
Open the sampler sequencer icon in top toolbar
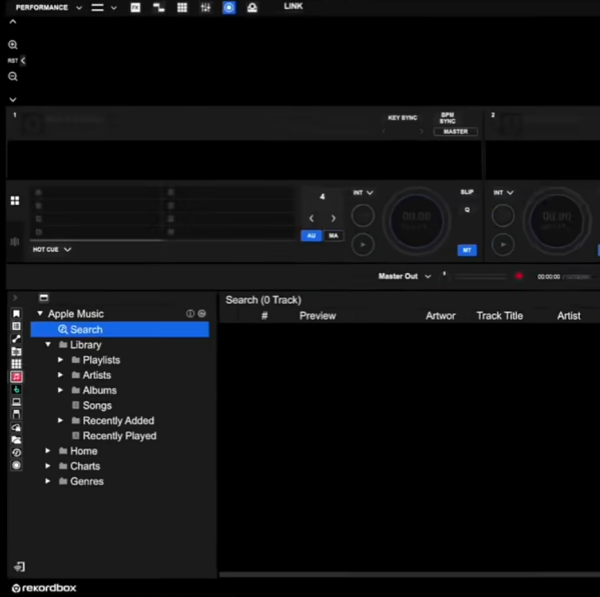click(x=158, y=8)
